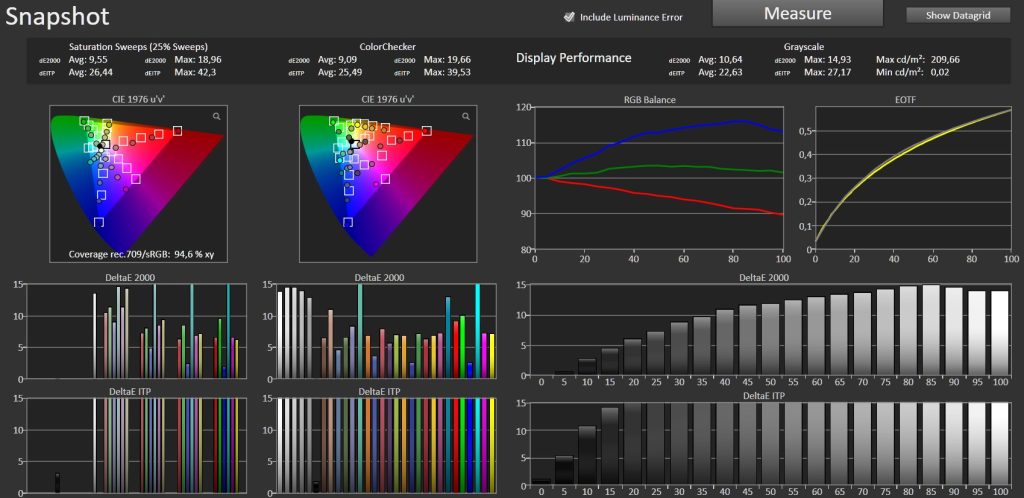Image resolution: width=1024 pixels, height=498 pixels.
Task: Select the 100 bar in grayscale DeltaE 2000
Action: (x=997, y=332)
